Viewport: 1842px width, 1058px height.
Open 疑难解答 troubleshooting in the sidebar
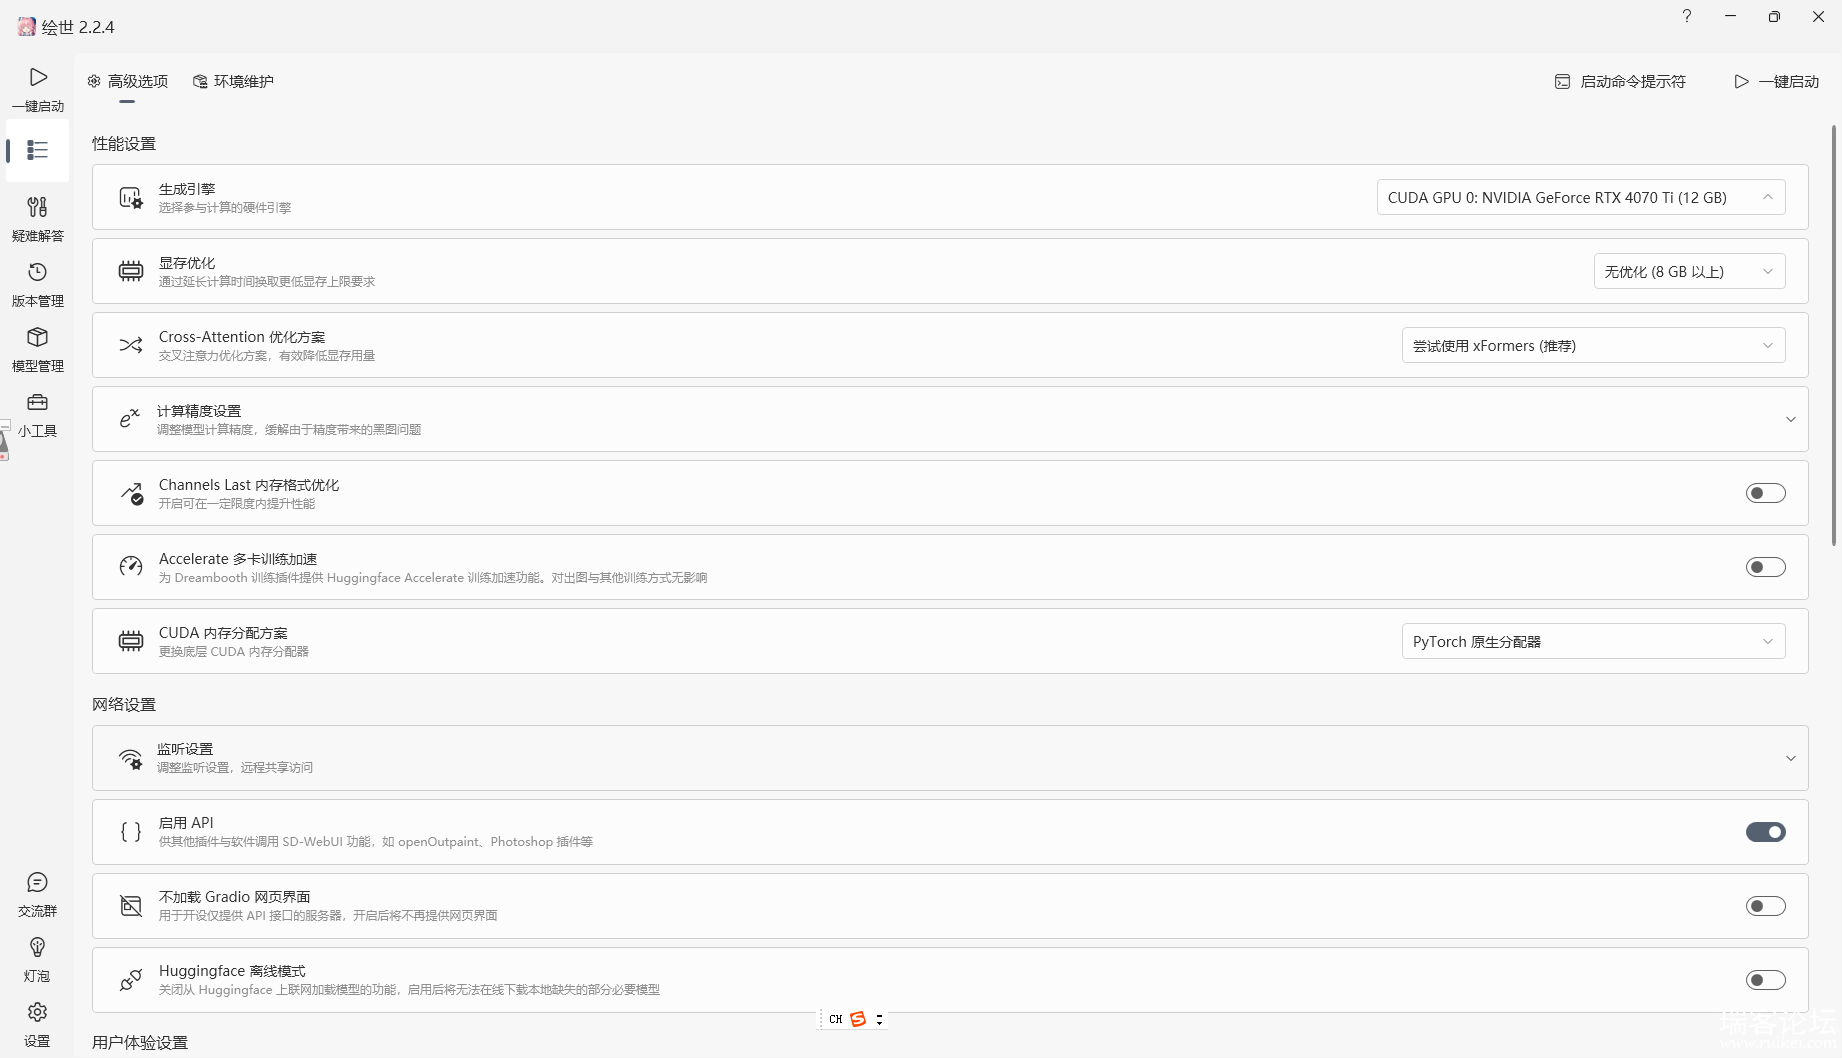click(38, 219)
